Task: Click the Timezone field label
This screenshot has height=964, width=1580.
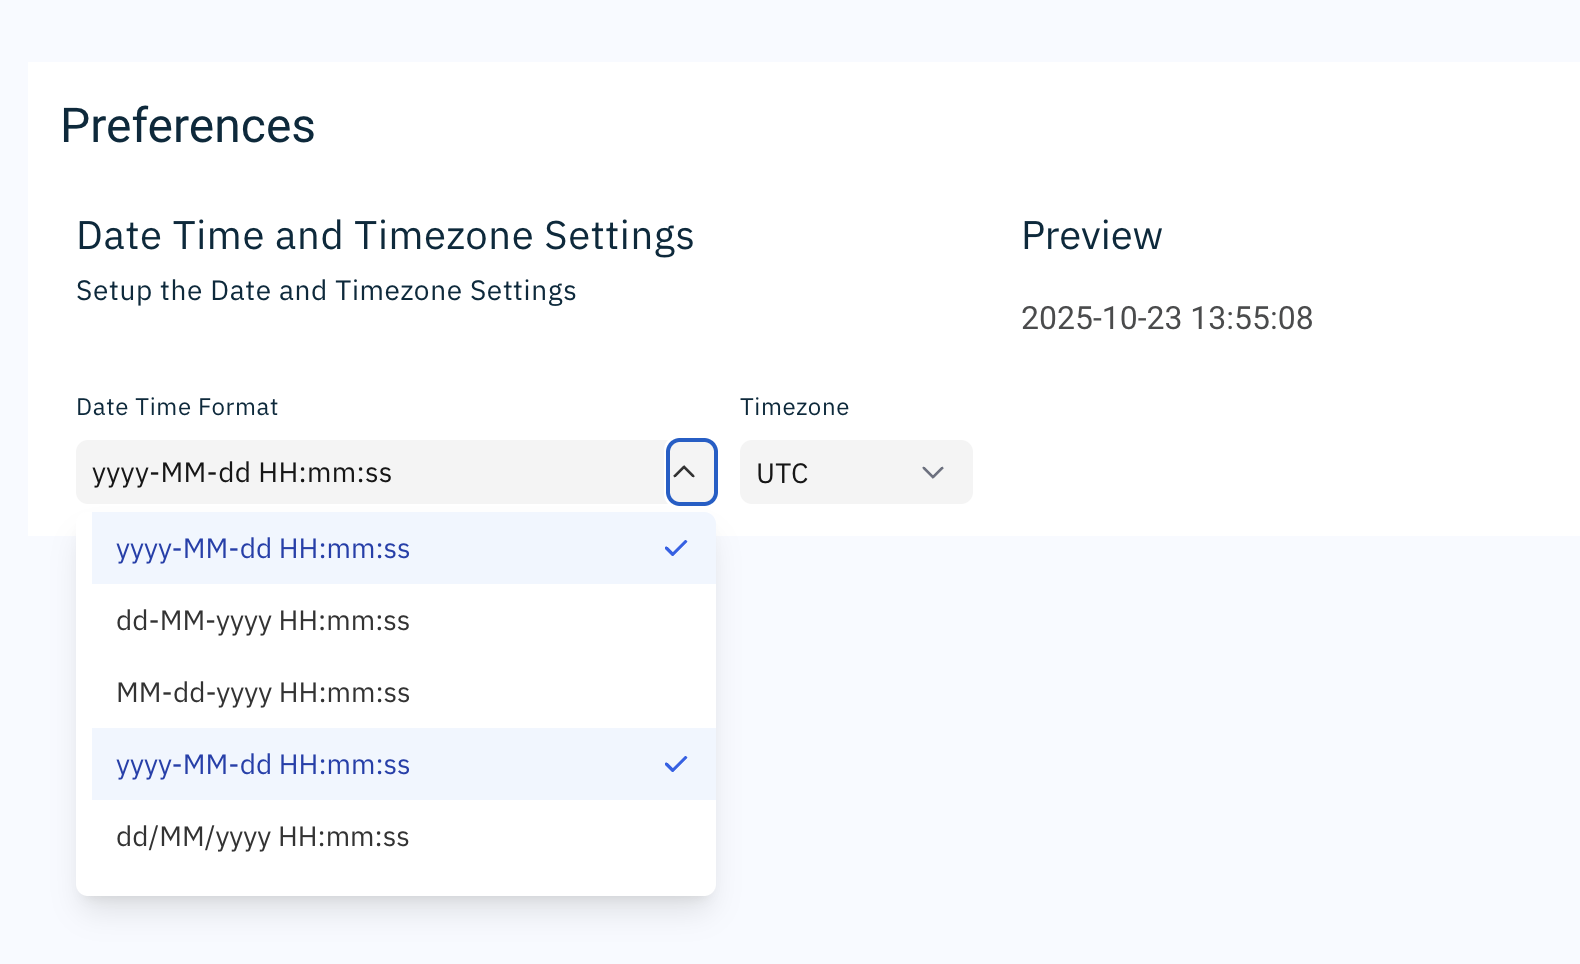Action: (794, 407)
